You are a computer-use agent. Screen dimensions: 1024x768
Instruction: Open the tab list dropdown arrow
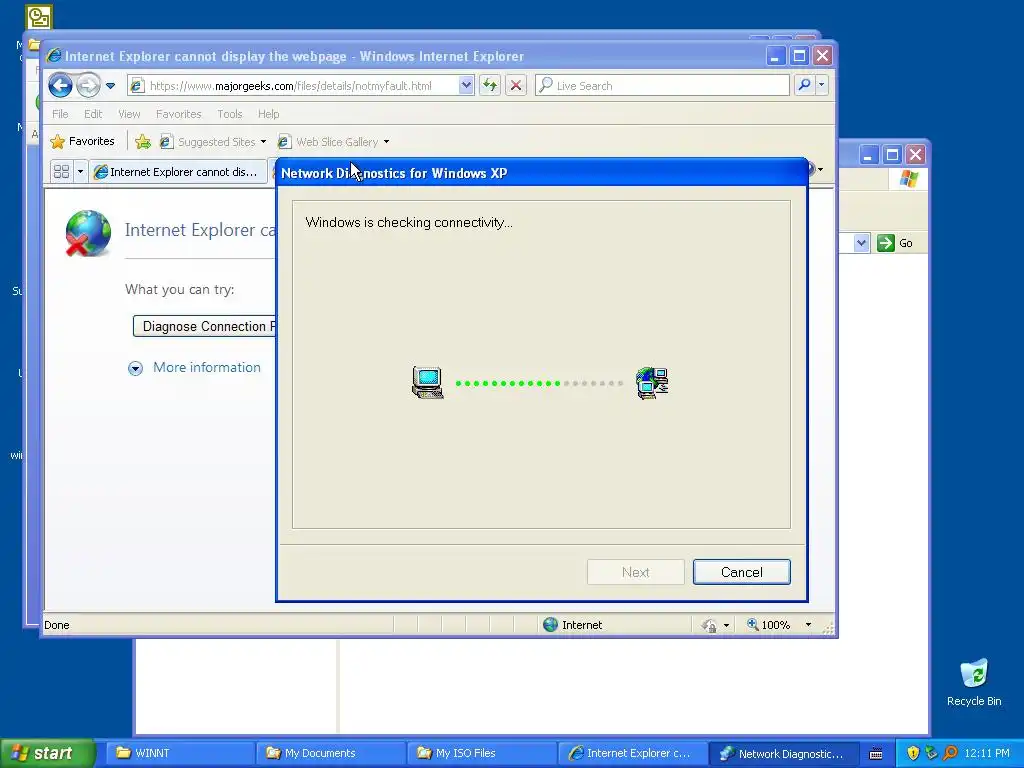click(x=80, y=172)
